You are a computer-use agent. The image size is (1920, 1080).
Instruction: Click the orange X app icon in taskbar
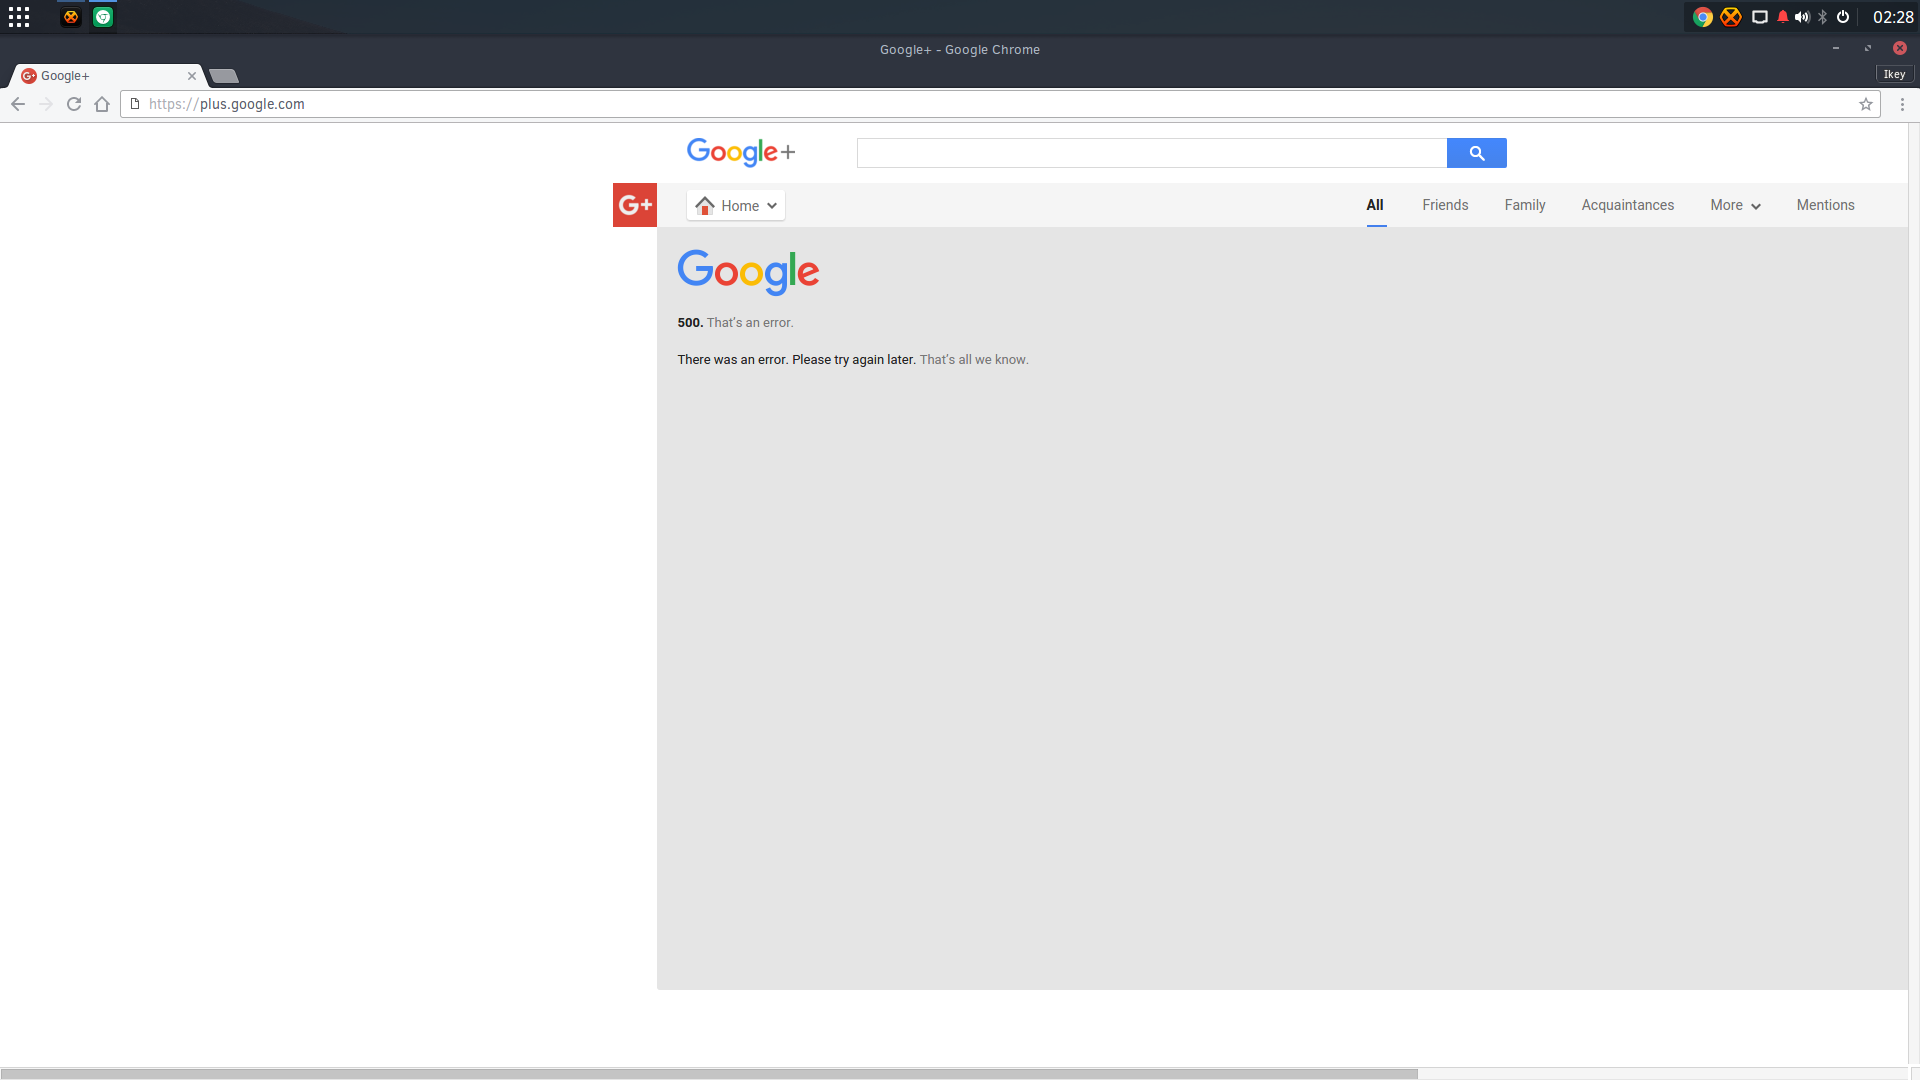pos(71,17)
